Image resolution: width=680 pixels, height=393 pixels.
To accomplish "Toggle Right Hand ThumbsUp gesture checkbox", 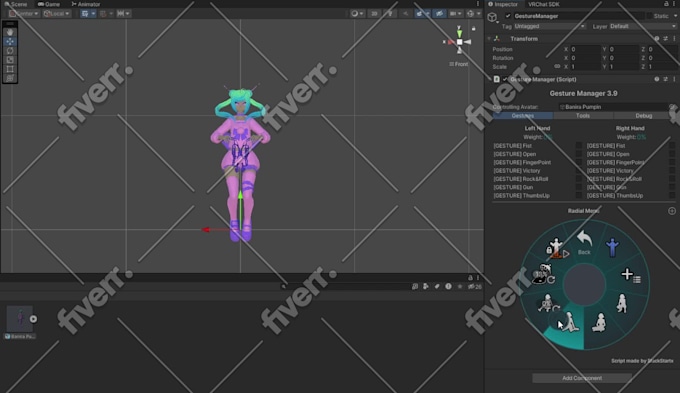I will coord(672,195).
